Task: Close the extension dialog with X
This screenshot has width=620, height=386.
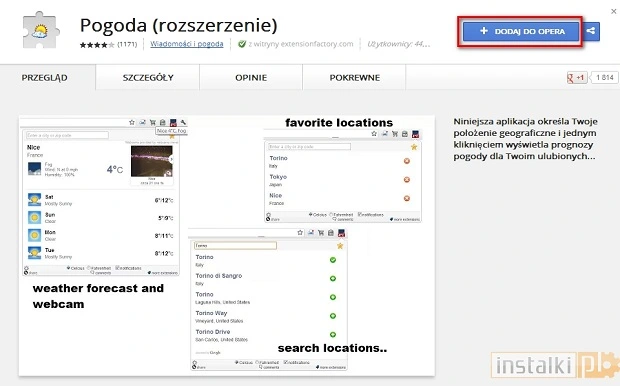Action: pos(613,11)
